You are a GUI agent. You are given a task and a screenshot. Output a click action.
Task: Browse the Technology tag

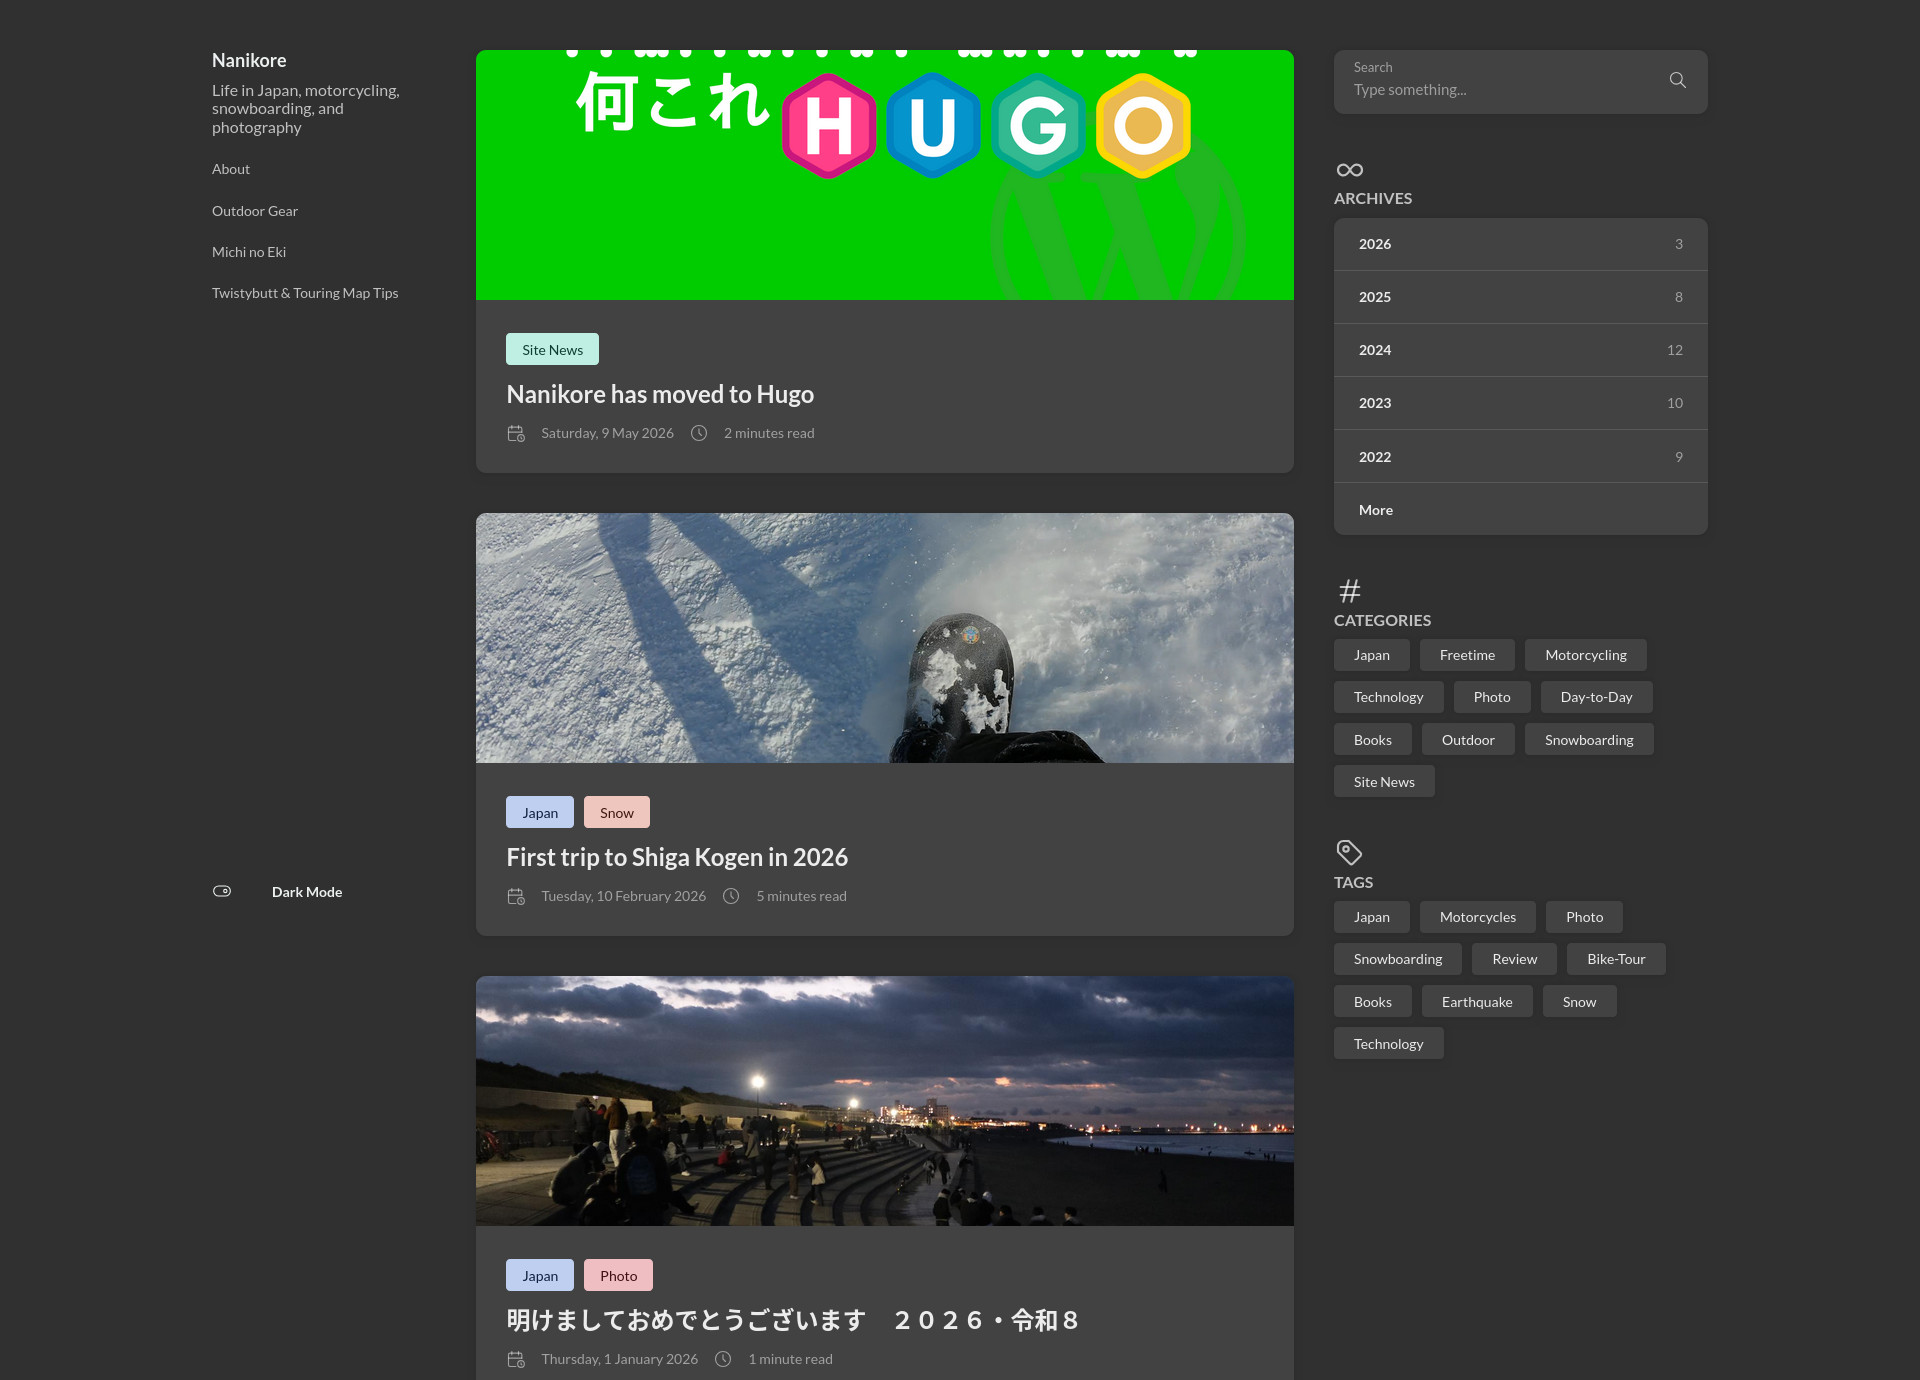click(1388, 1044)
